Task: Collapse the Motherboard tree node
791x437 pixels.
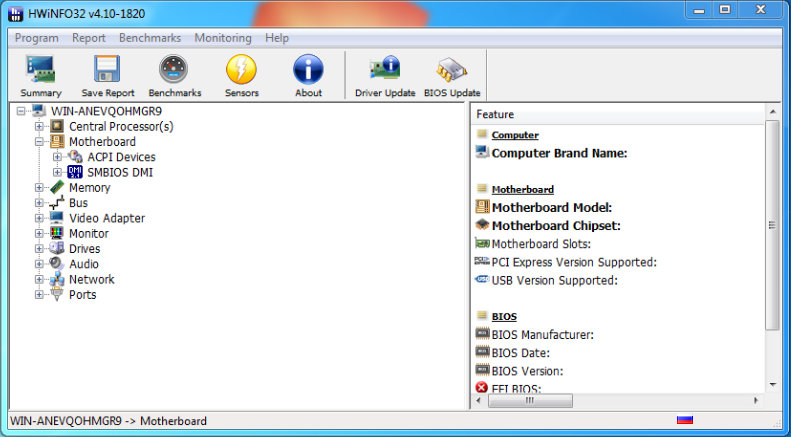Action: pos(39,142)
